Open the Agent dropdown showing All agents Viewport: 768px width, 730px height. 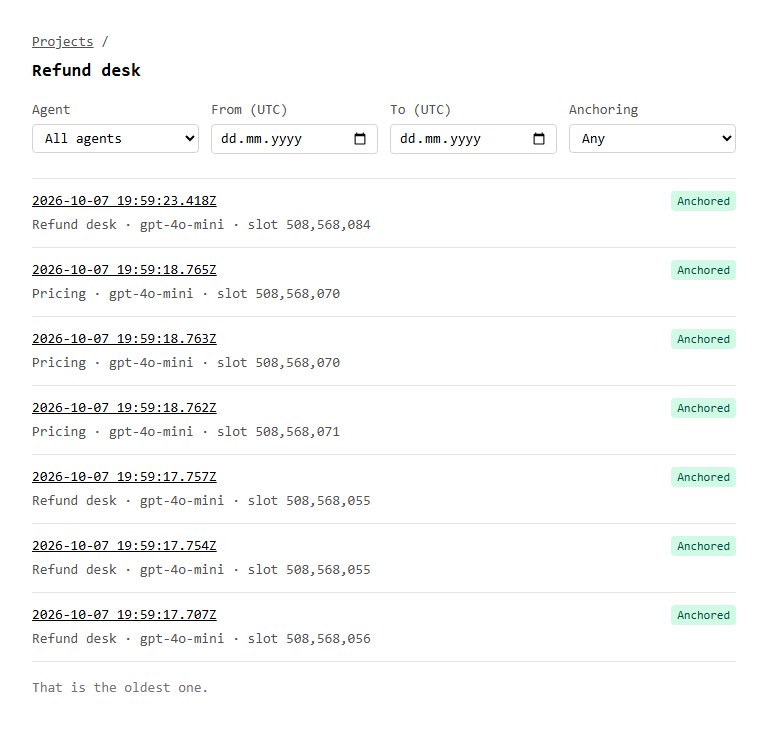click(x=116, y=139)
